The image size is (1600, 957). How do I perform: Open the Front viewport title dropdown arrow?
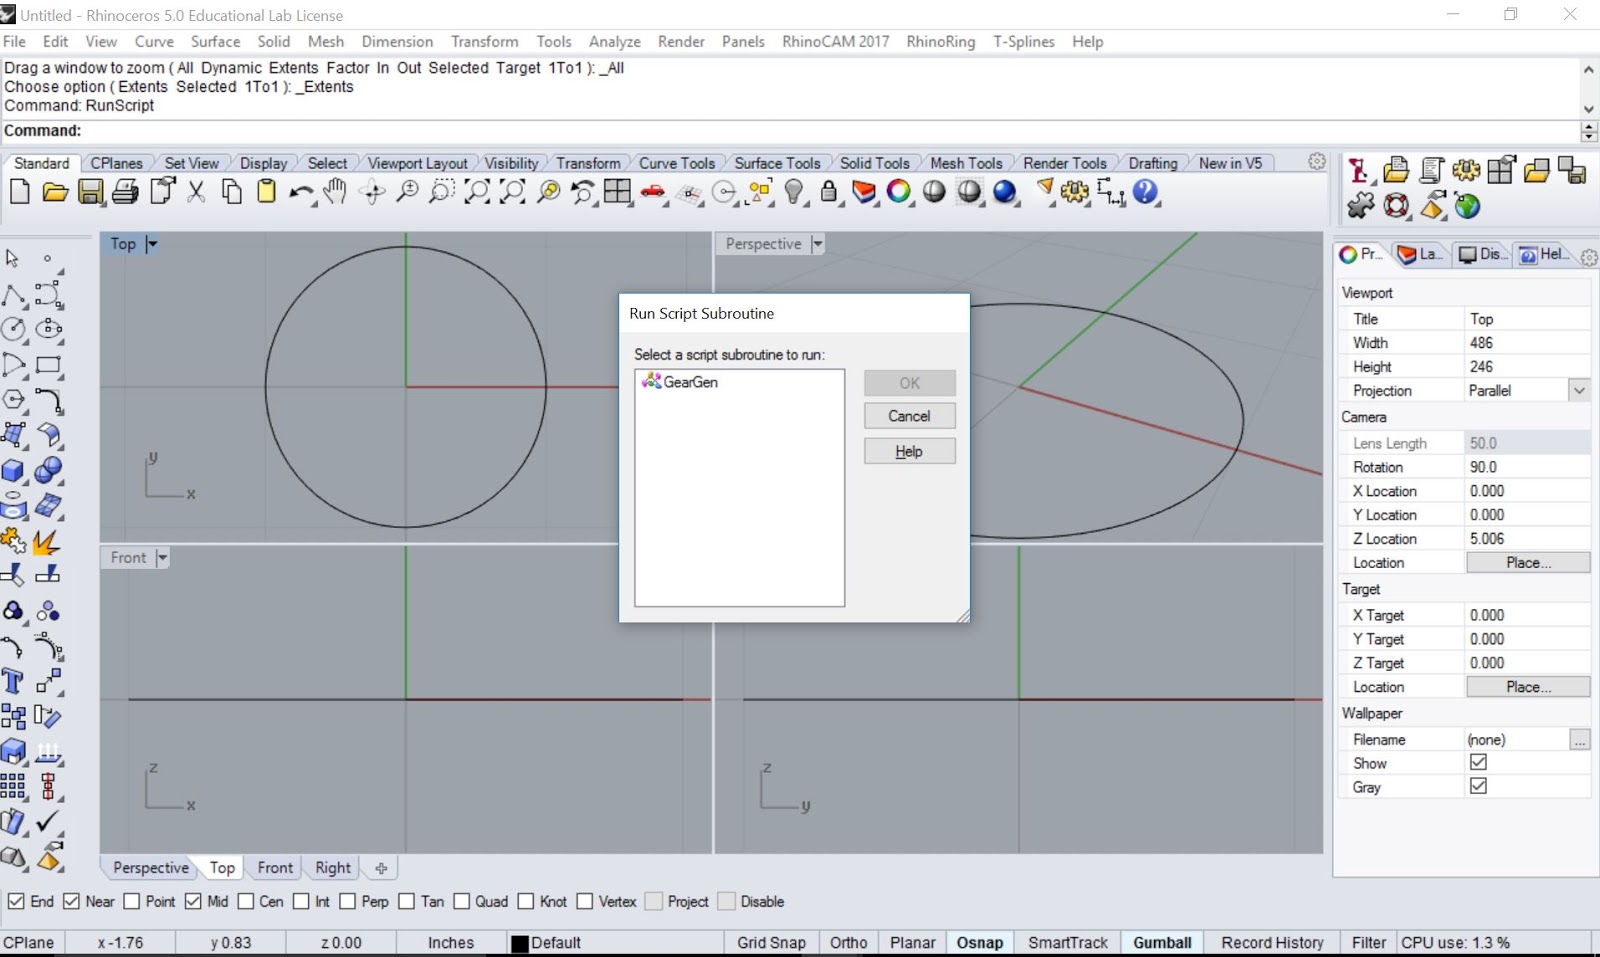point(162,558)
